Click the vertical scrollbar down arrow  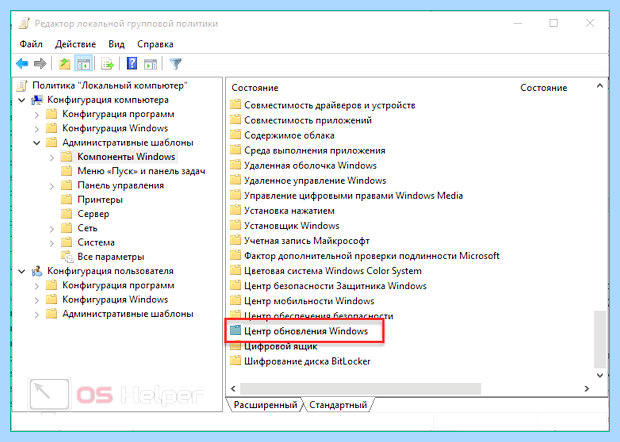click(x=600, y=375)
